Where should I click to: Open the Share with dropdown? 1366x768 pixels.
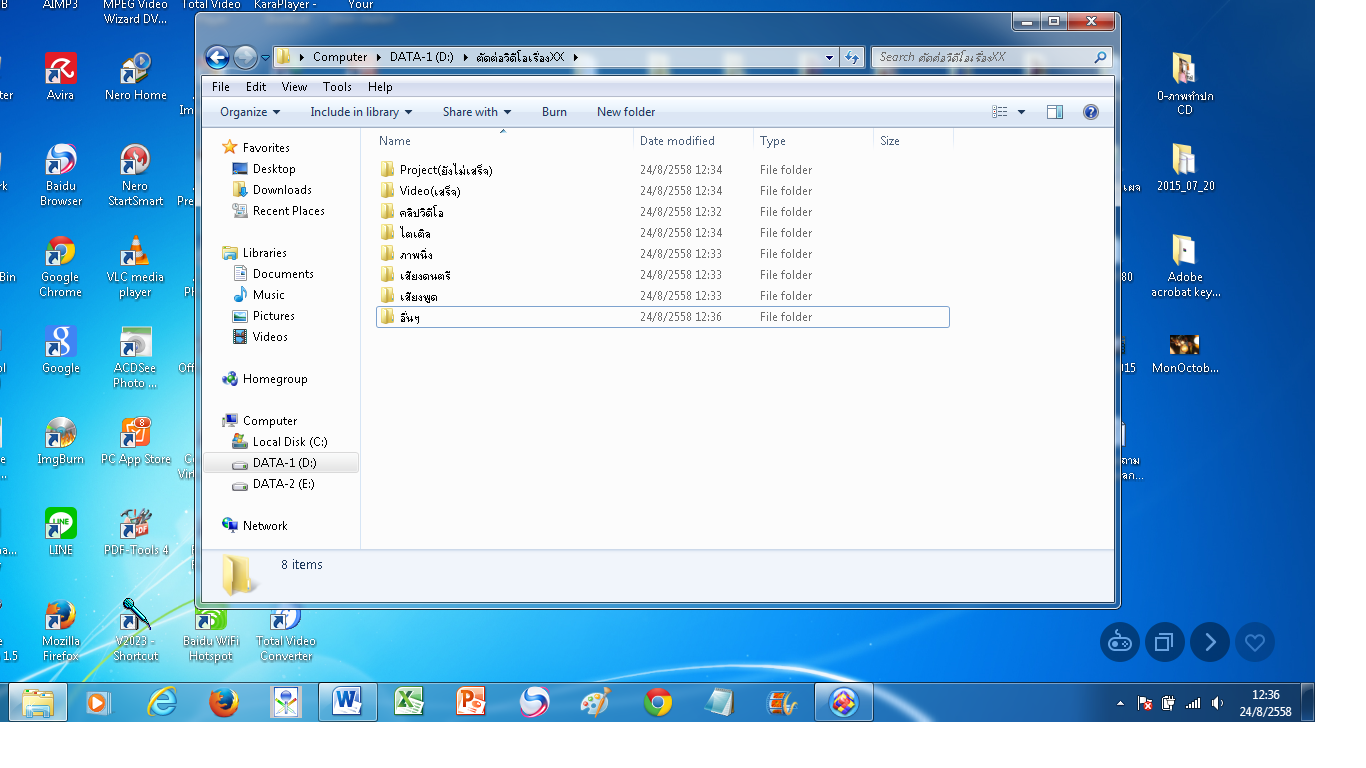tap(476, 112)
